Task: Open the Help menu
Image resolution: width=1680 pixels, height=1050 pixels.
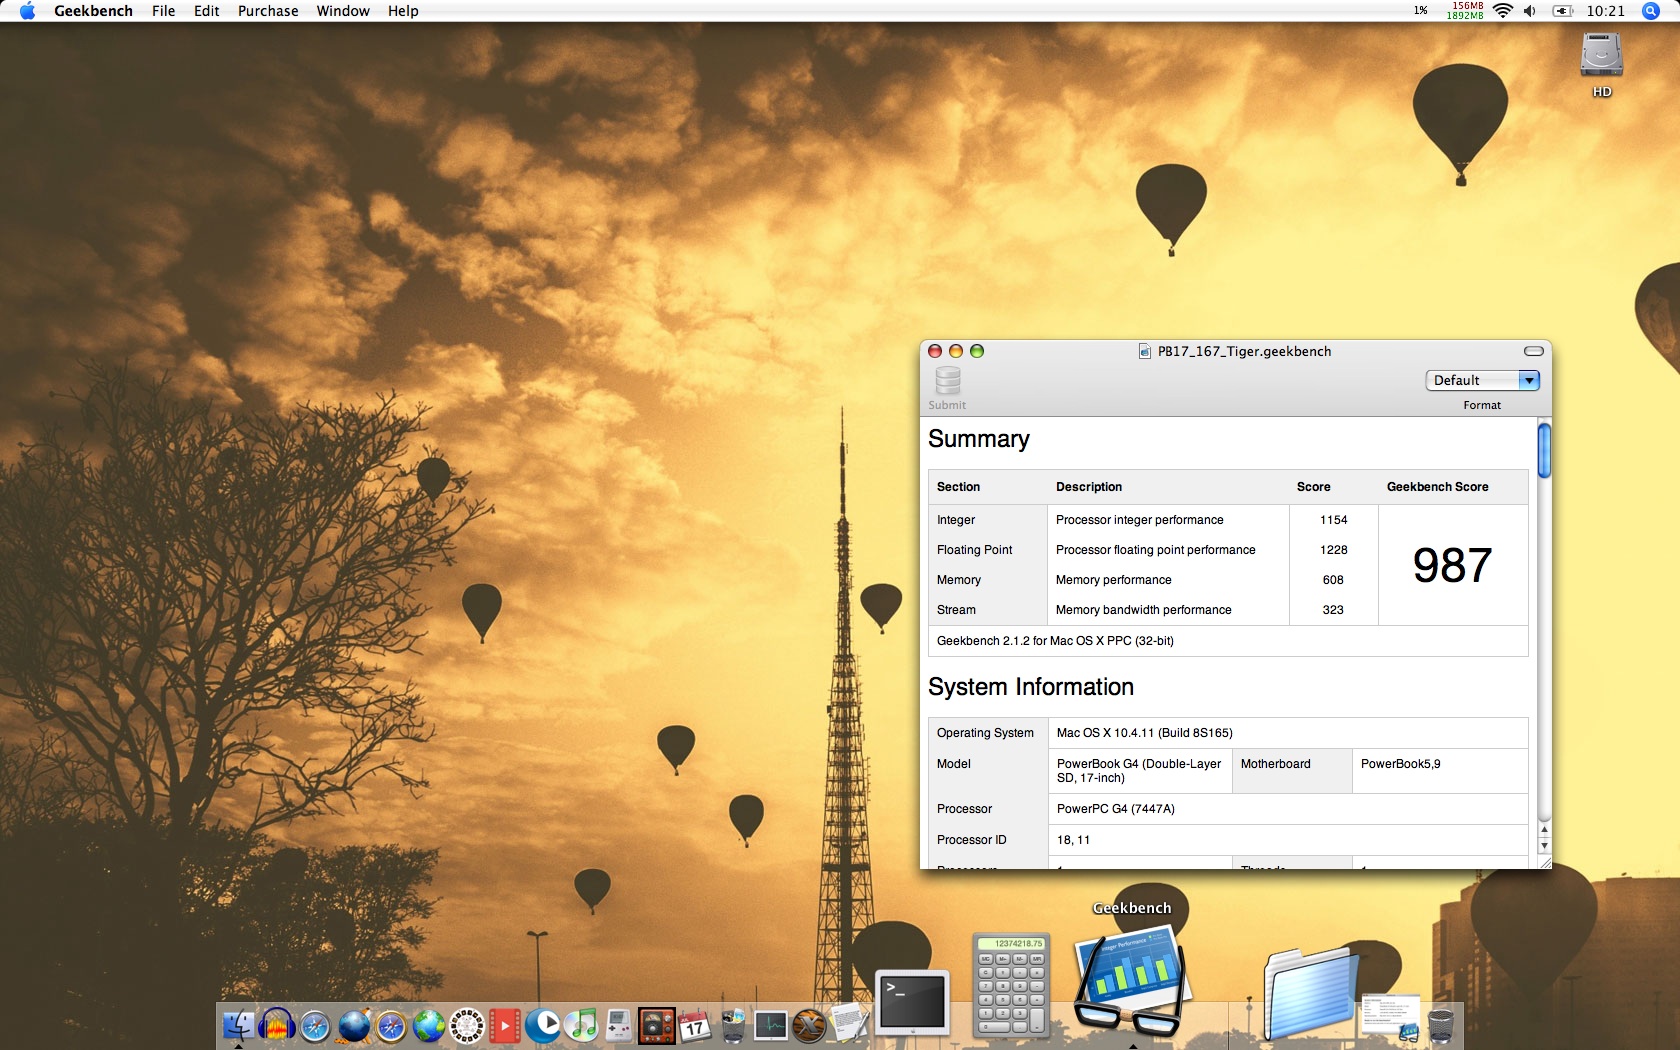Action: [x=403, y=11]
